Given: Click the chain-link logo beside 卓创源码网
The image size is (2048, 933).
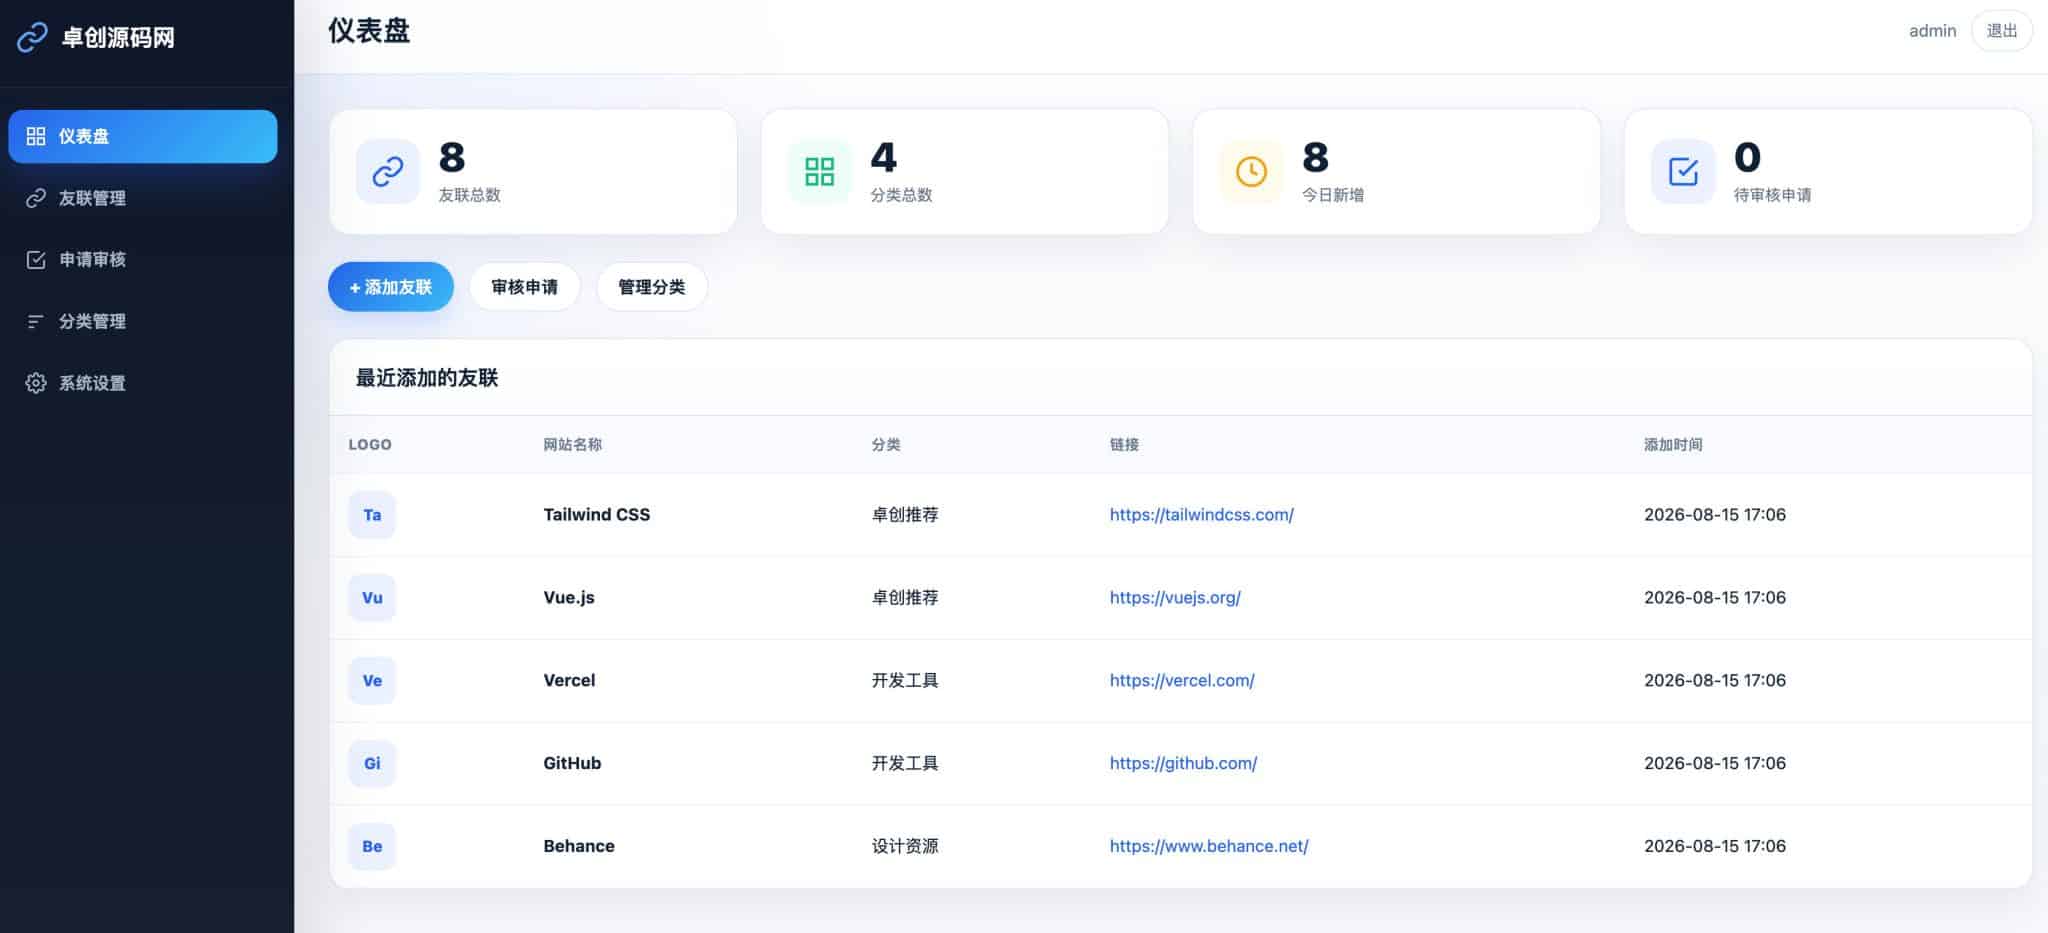Looking at the screenshot, I should (x=32, y=37).
